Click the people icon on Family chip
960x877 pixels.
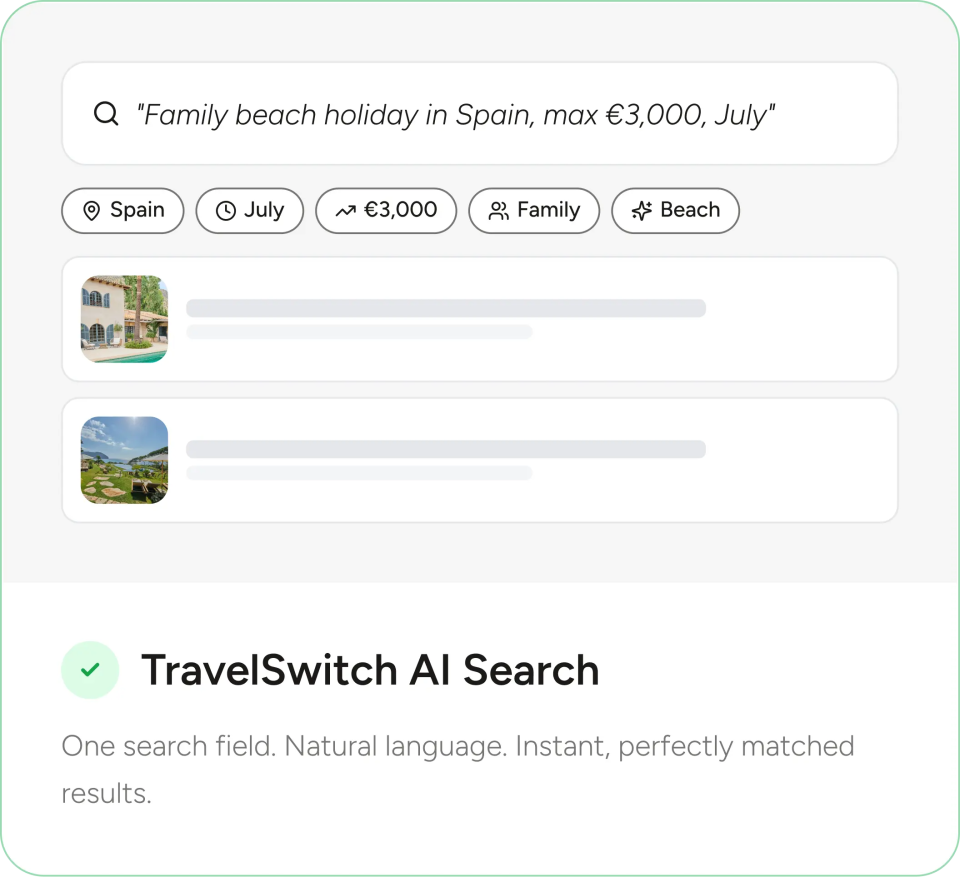[x=498, y=211]
